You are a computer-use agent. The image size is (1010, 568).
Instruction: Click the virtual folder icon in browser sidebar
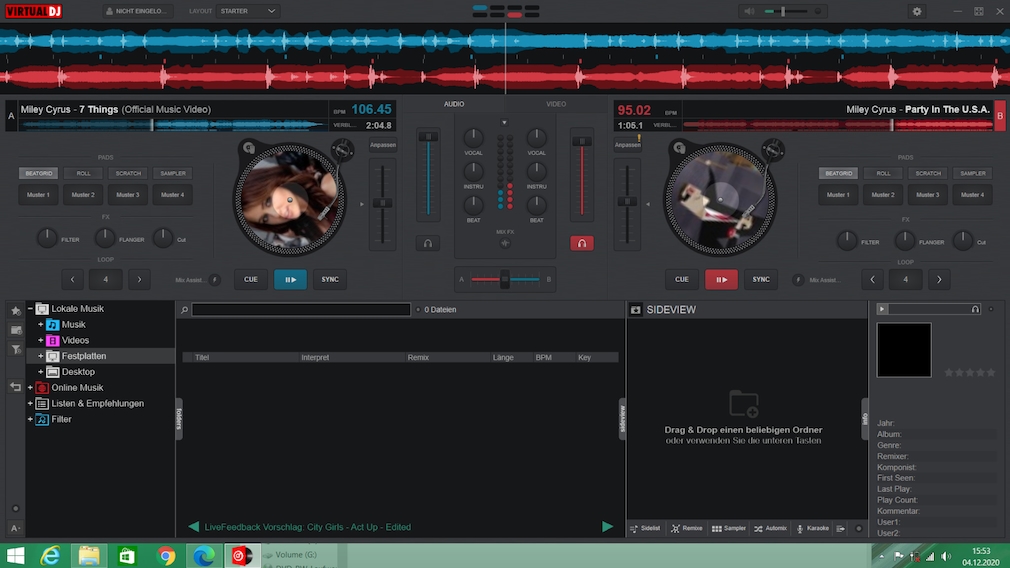[16, 330]
